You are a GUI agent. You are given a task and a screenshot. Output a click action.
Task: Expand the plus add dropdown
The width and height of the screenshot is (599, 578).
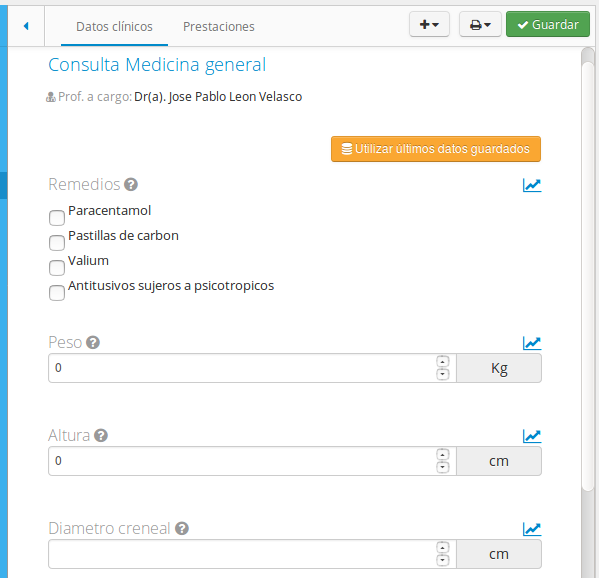(429, 24)
